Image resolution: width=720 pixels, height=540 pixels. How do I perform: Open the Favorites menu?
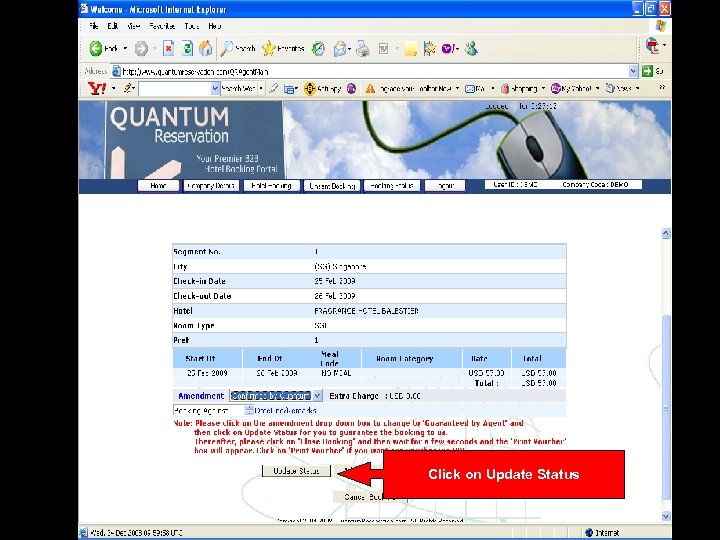[x=162, y=26]
